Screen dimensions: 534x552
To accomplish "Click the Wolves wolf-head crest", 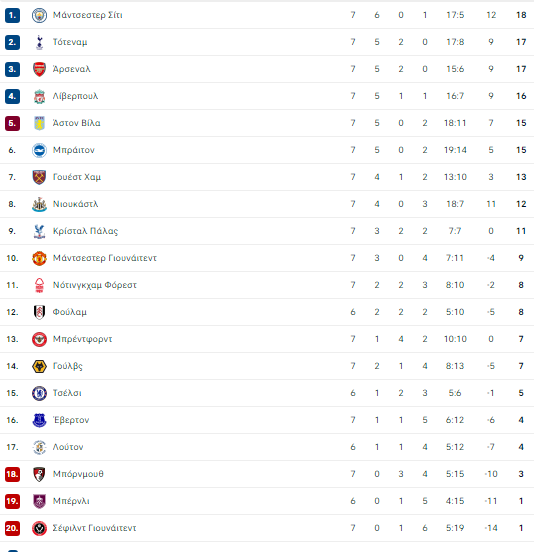I will (x=39, y=366).
